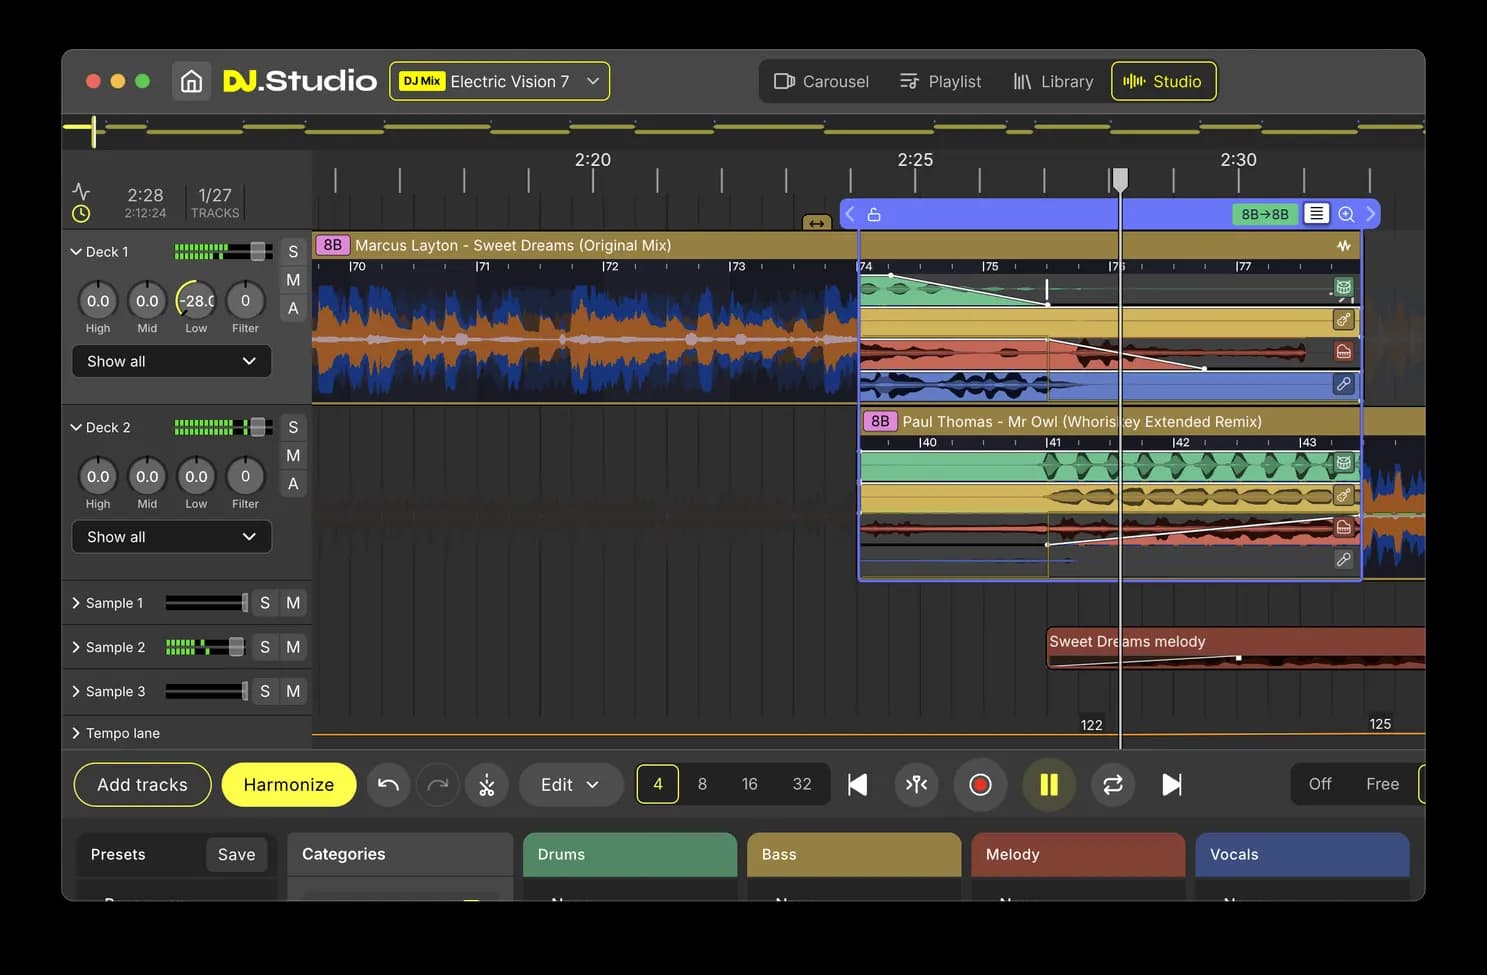This screenshot has height=975, width=1487.
Task: Click the undo arrow button
Action: tap(388, 785)
